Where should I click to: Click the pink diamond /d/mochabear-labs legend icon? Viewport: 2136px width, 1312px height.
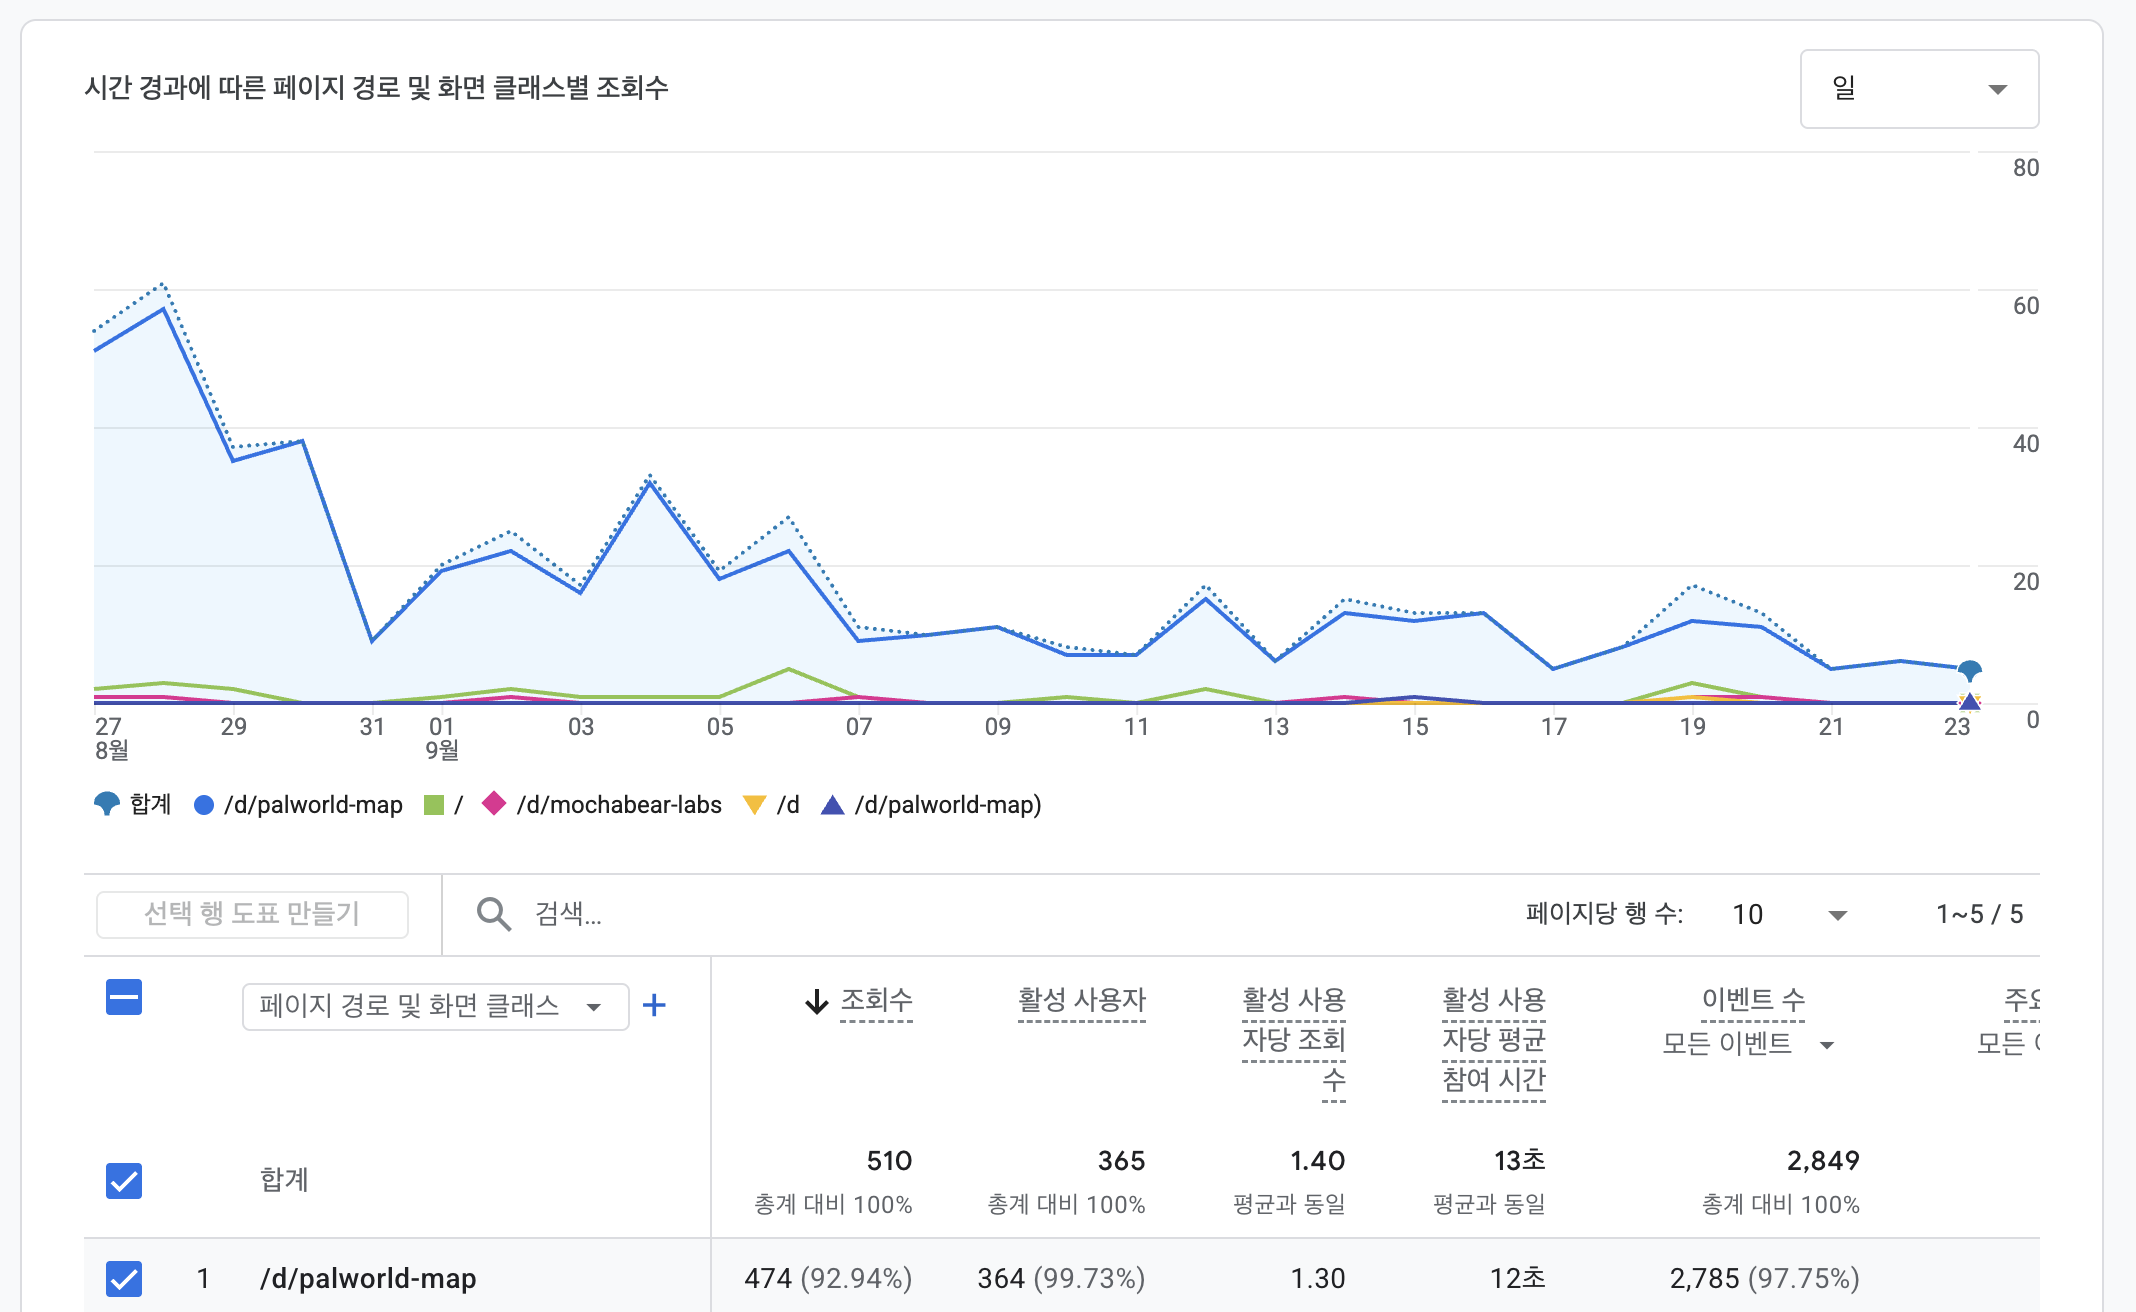pos(494,804)
